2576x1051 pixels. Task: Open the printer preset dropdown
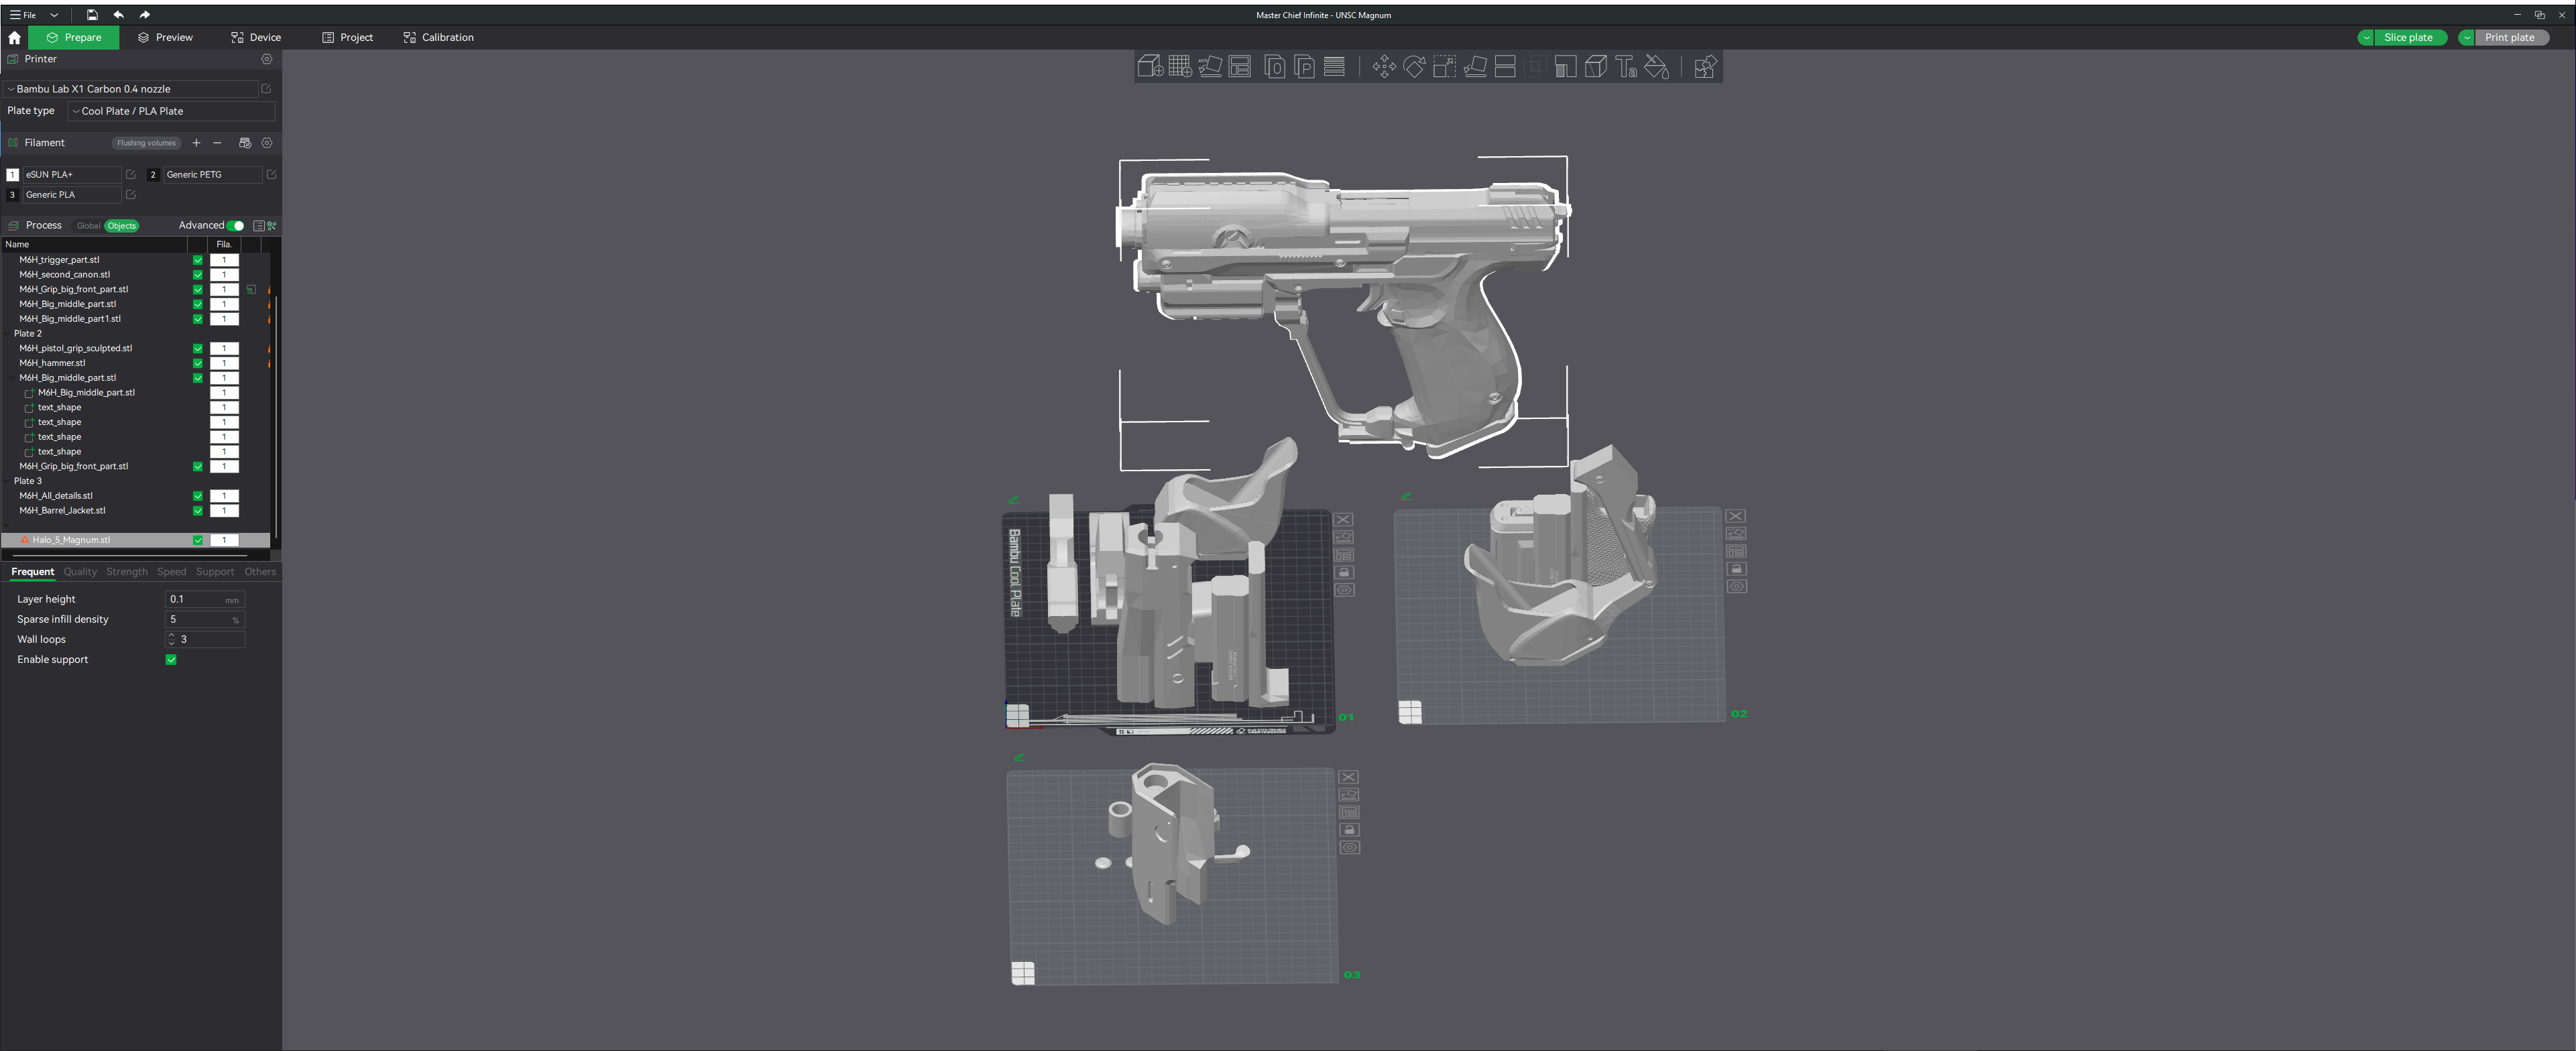click(x=130, y=89)
